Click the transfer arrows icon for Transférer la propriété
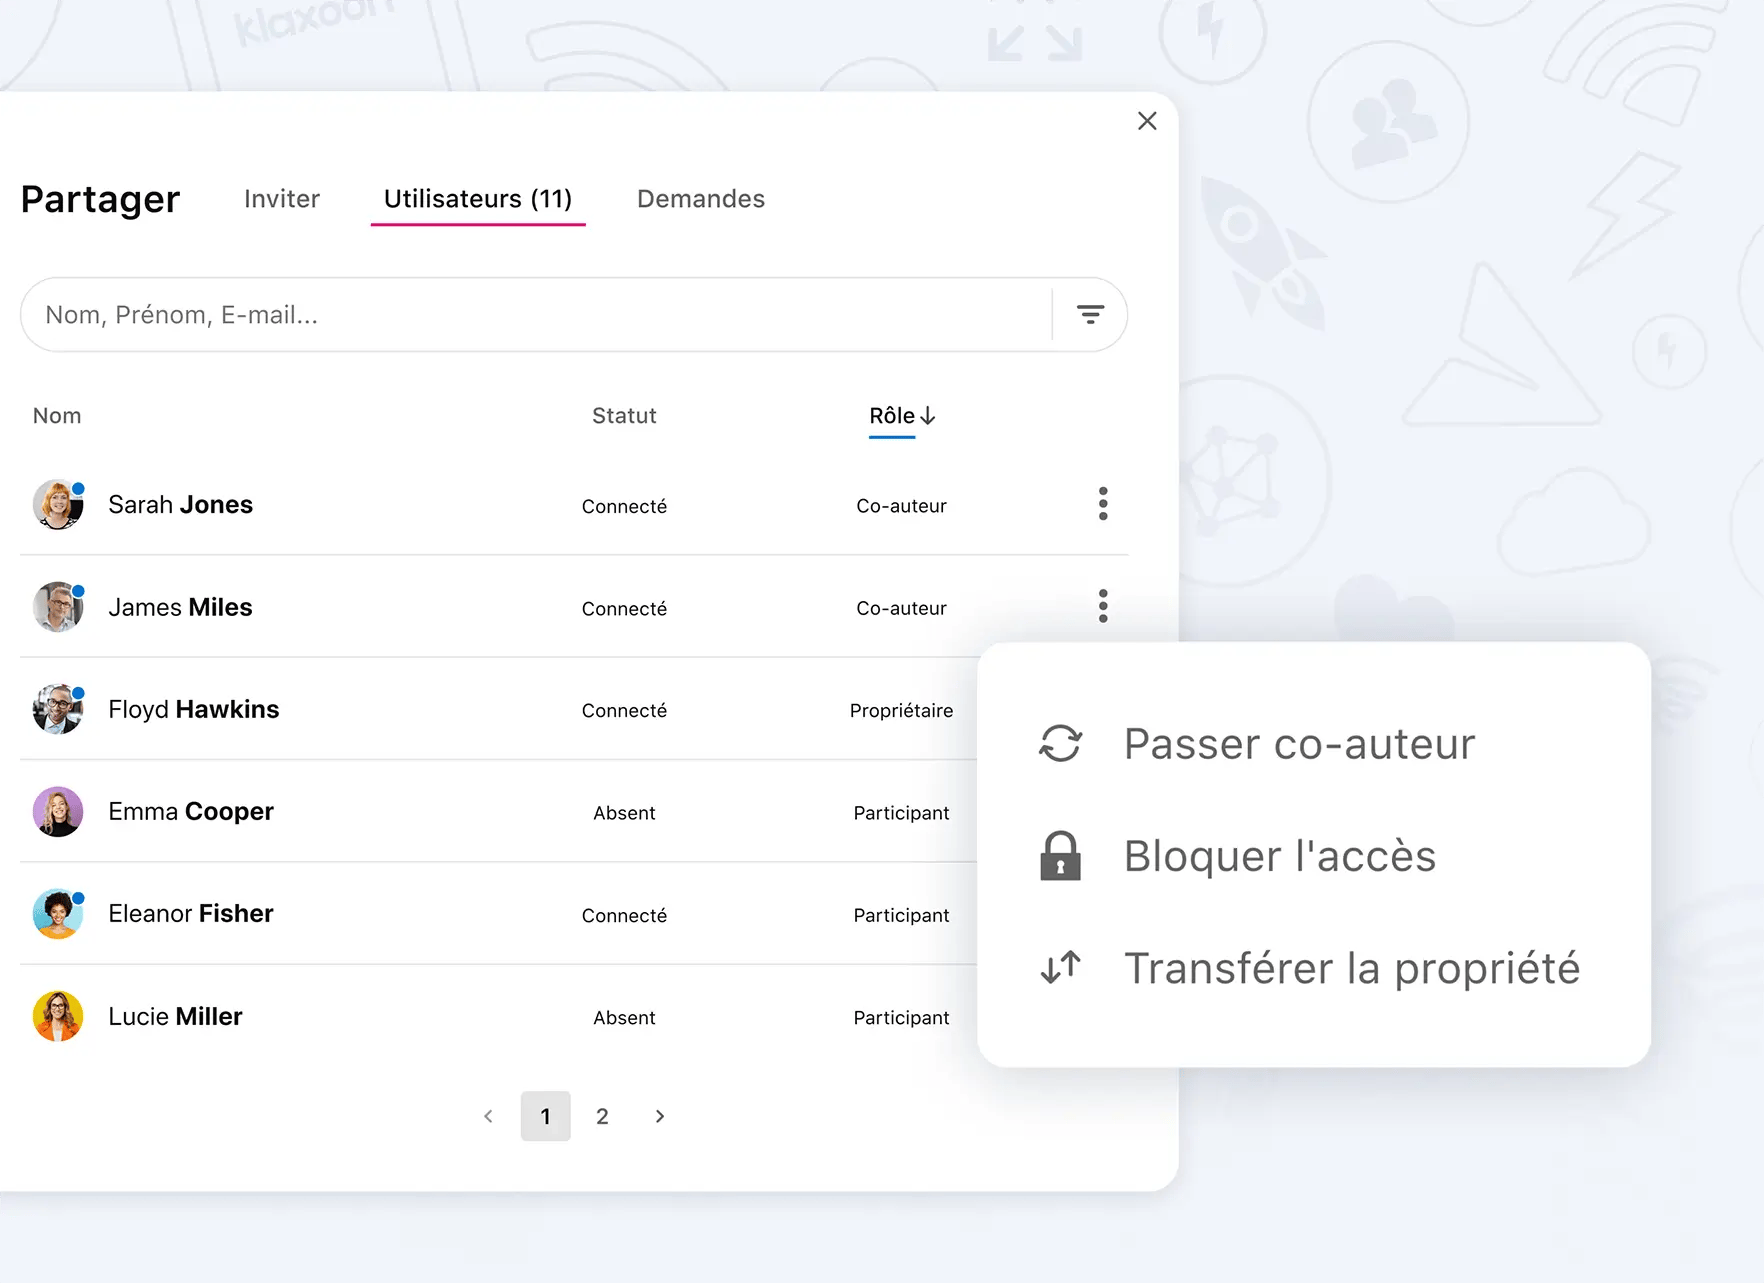1764x1283 pixels. [x=1059, y=967]
